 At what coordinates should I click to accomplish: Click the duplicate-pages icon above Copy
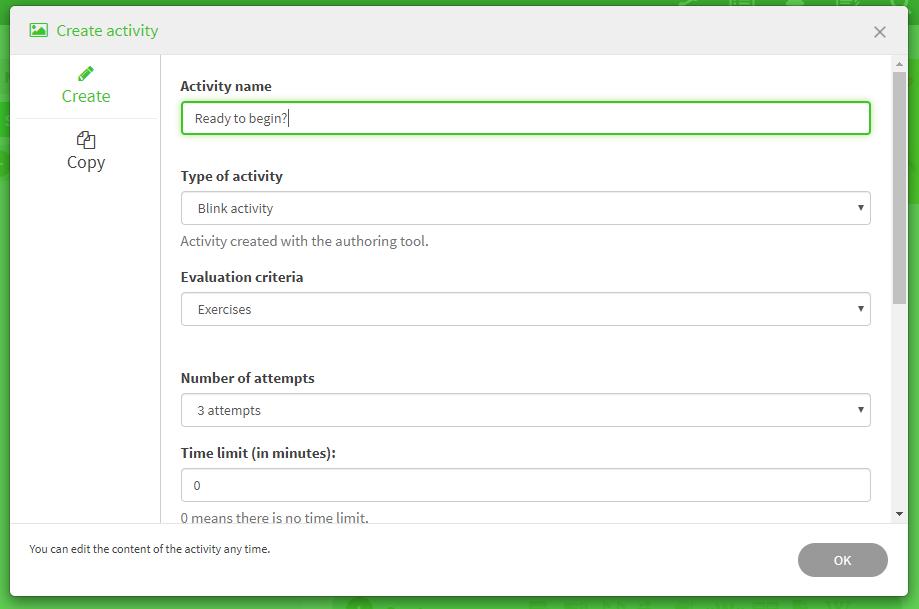(x=86, y=140)
